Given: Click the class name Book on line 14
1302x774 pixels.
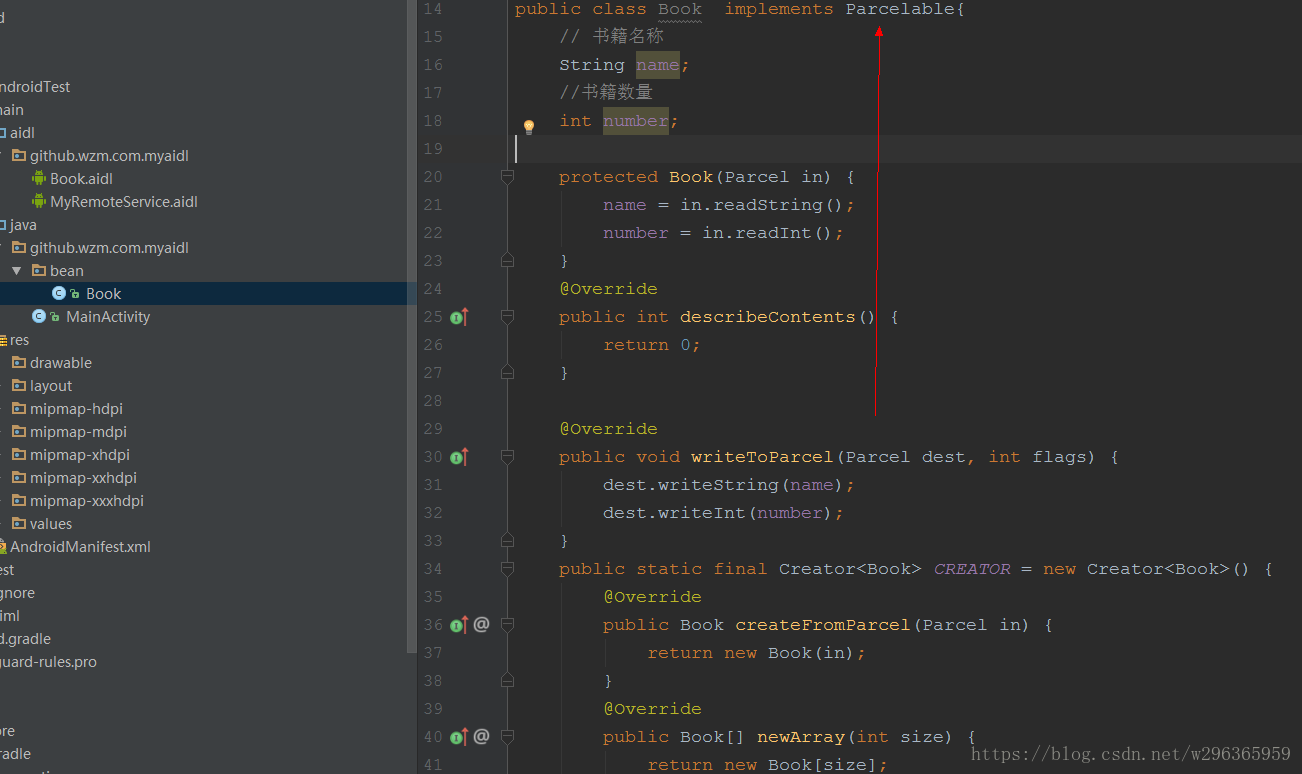Looking at the screenshot, I should (x=680, y=9).
